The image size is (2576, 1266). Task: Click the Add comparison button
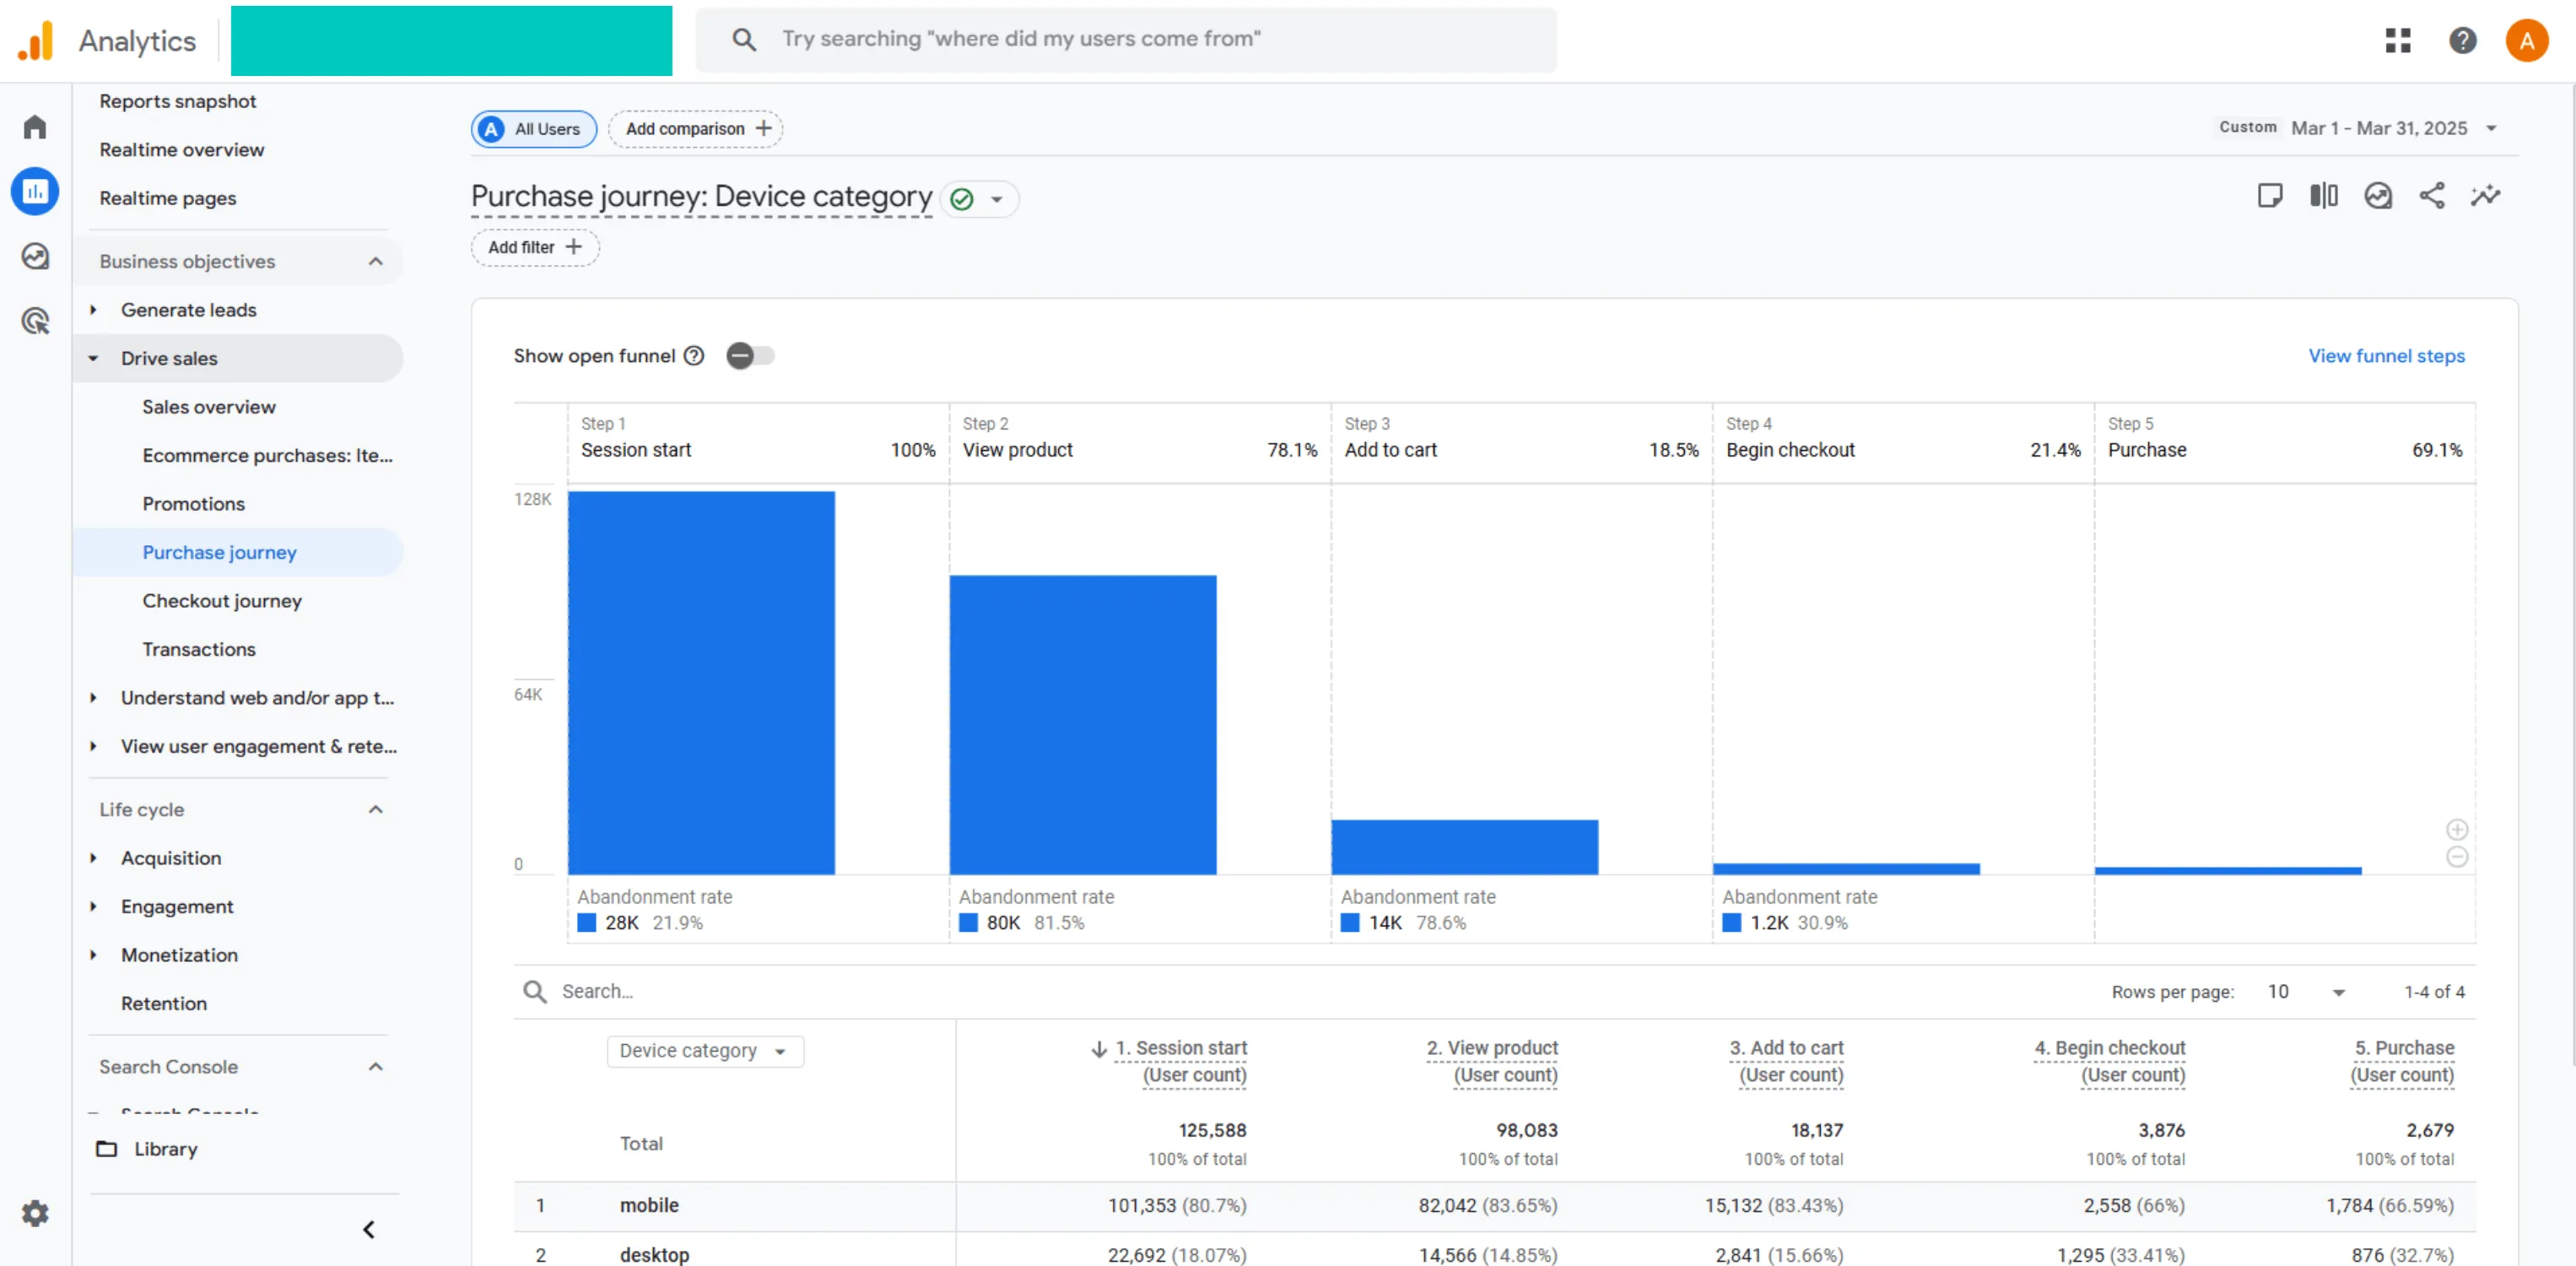[x=696, y=129]
